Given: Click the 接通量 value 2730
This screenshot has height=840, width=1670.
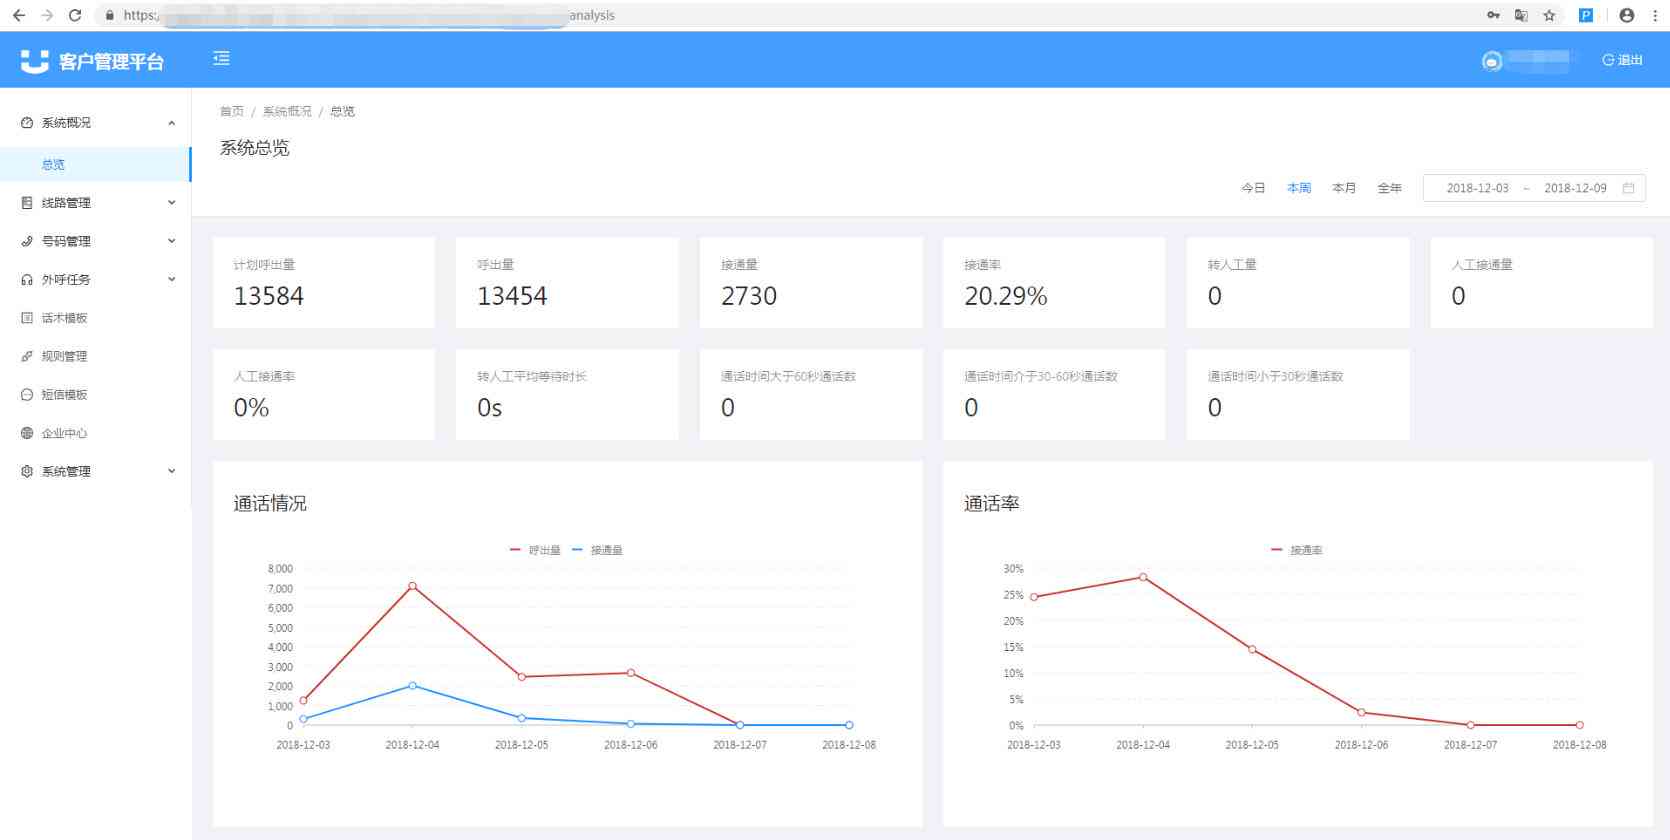Looking at the screenshot, I should click(749, 296).
